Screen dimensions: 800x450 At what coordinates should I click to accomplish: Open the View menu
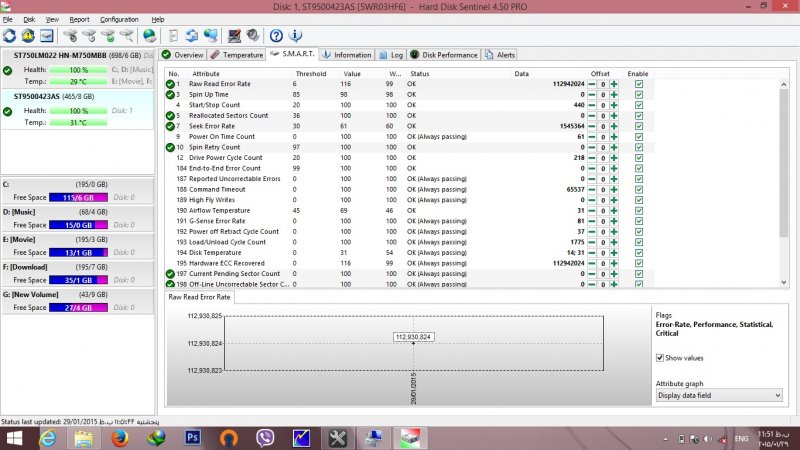52,19
